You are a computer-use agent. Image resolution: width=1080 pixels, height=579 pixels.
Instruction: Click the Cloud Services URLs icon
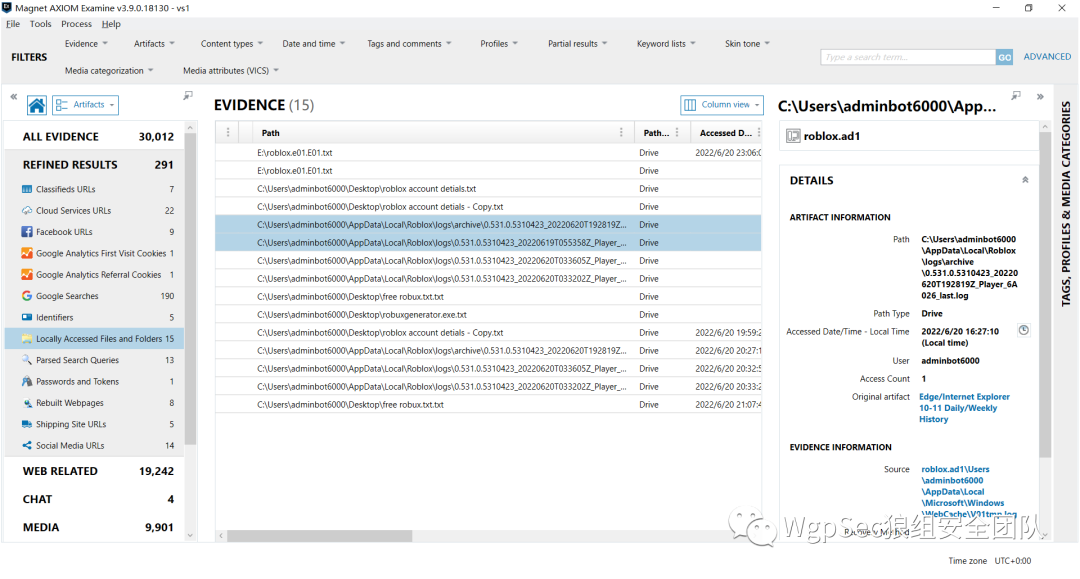pyautogui.click(x=27, y=211)
